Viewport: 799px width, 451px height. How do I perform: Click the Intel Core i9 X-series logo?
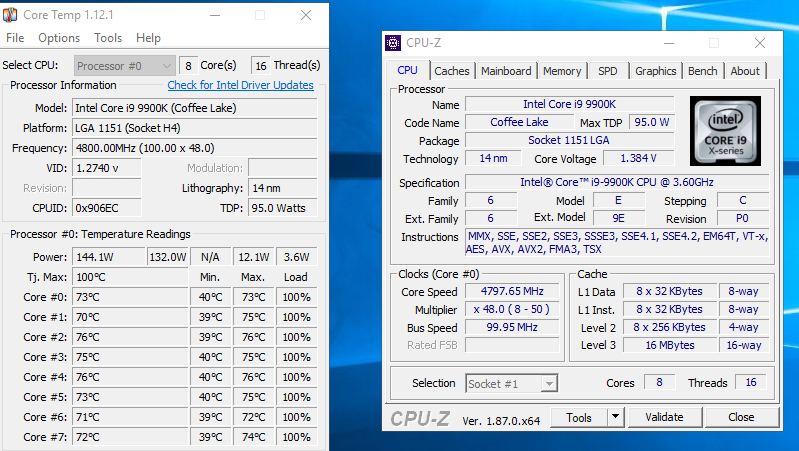tap(725, 131)
